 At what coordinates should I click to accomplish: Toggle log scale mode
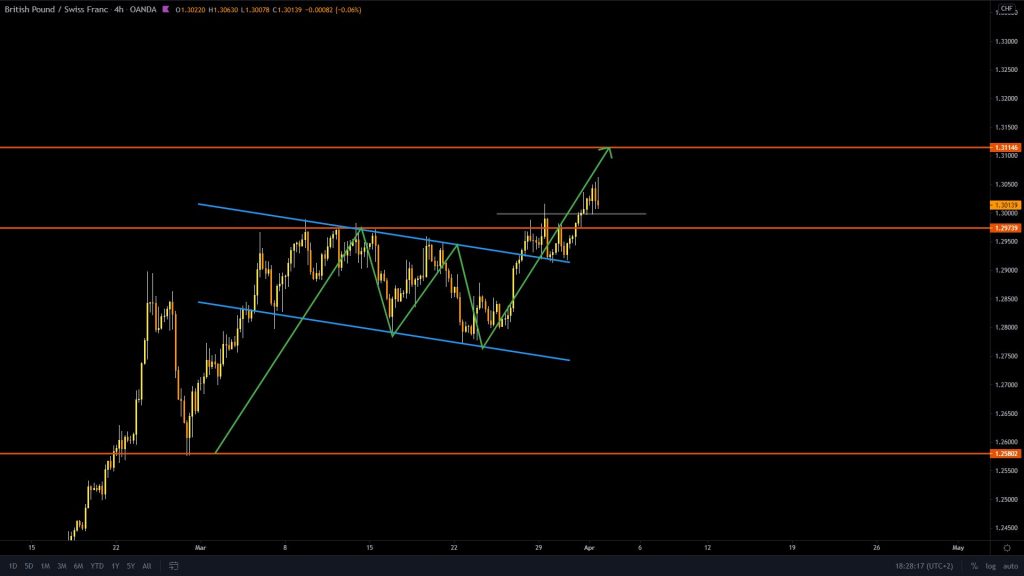[990, 565]
